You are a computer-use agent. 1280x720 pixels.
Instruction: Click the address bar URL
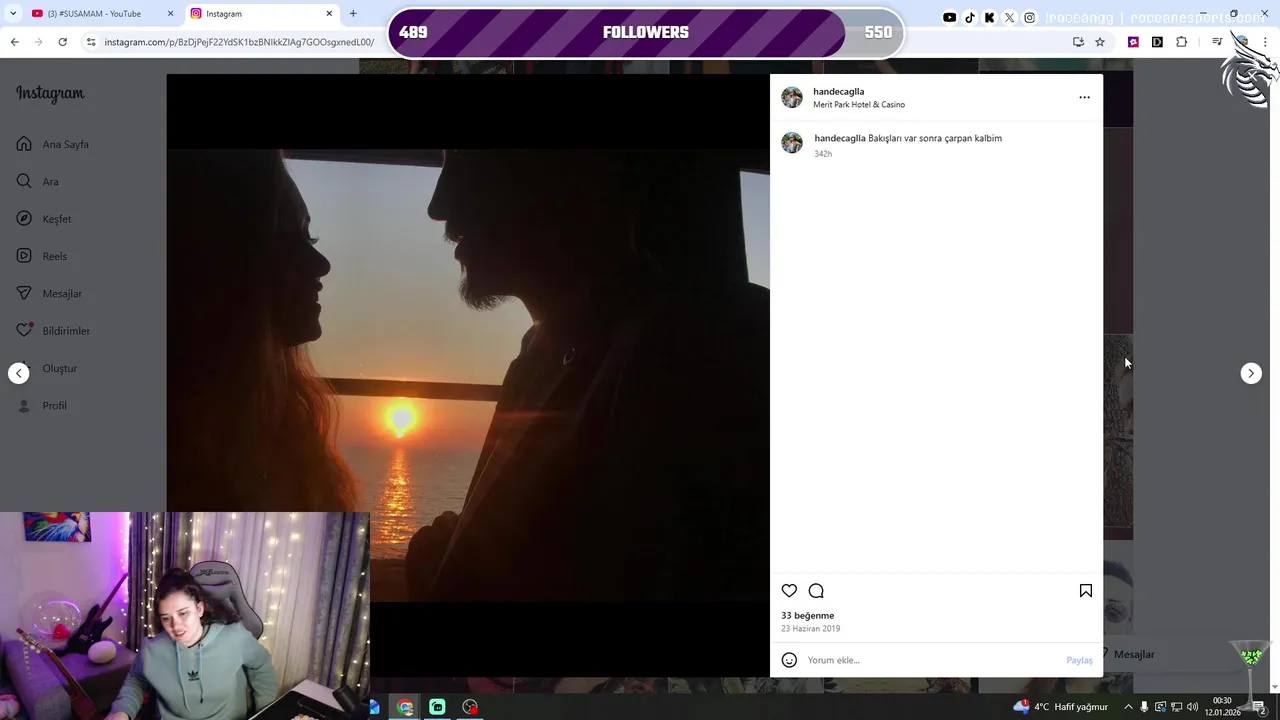point(239,42)
